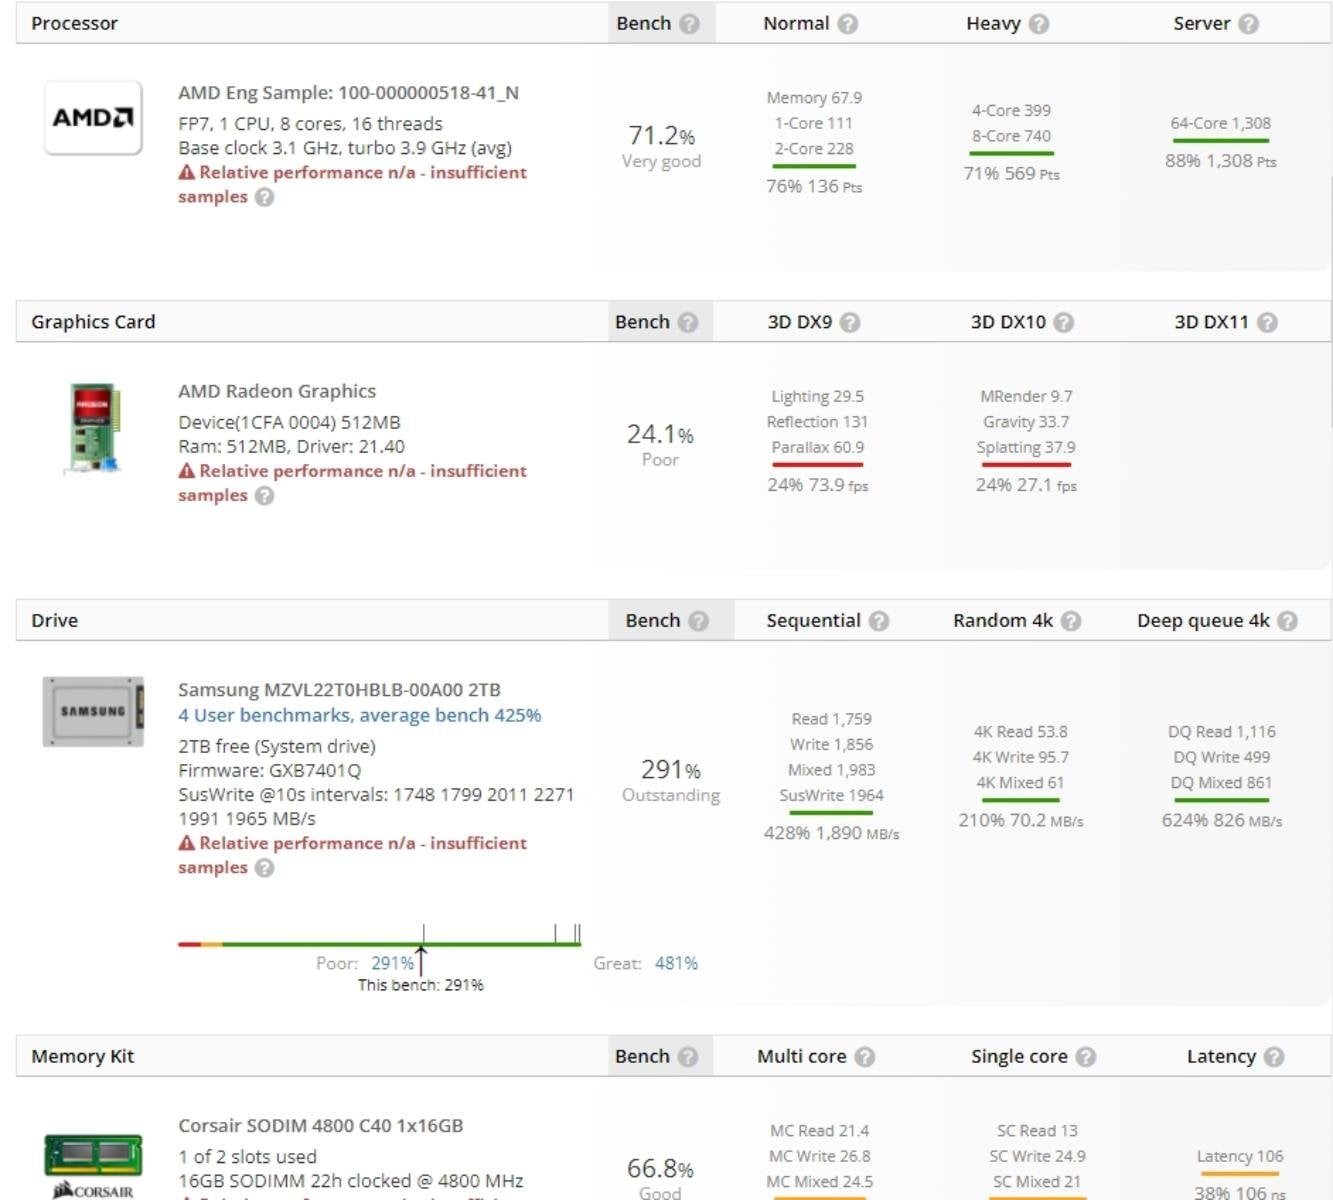
Task: Click help icon next to Latency
Action: tap(1274, 1057)
